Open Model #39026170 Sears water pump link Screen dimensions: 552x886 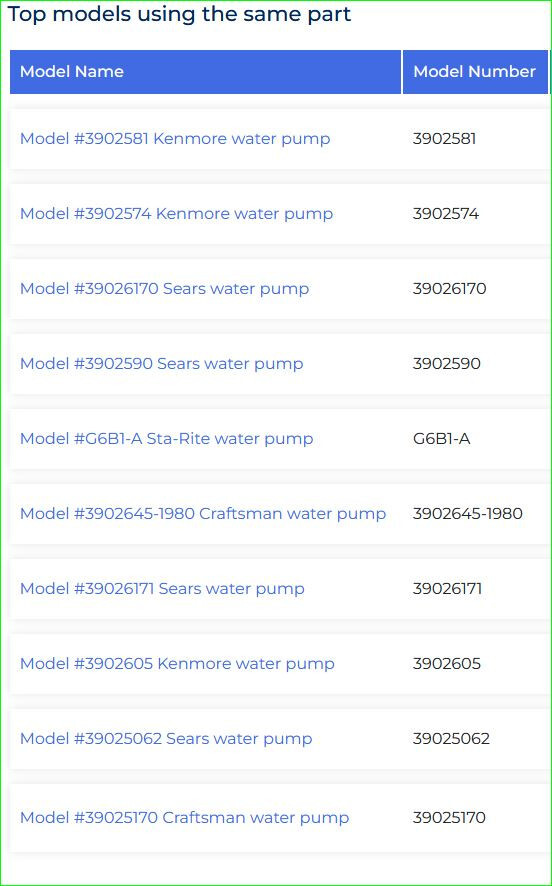point(164,289)
